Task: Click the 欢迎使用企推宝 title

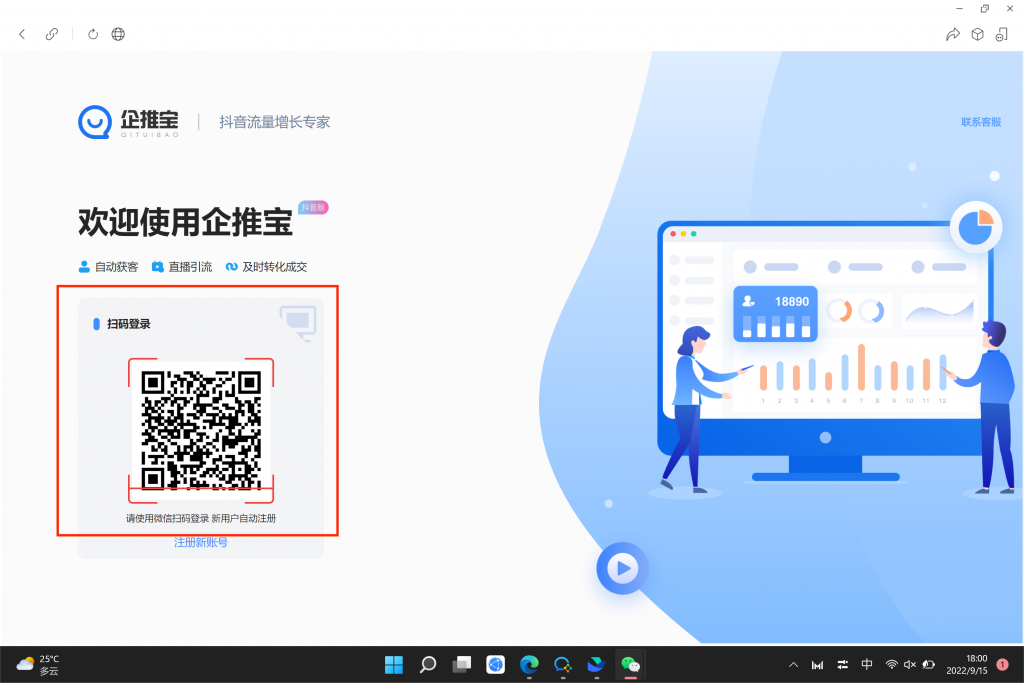Action: [185, 223]
